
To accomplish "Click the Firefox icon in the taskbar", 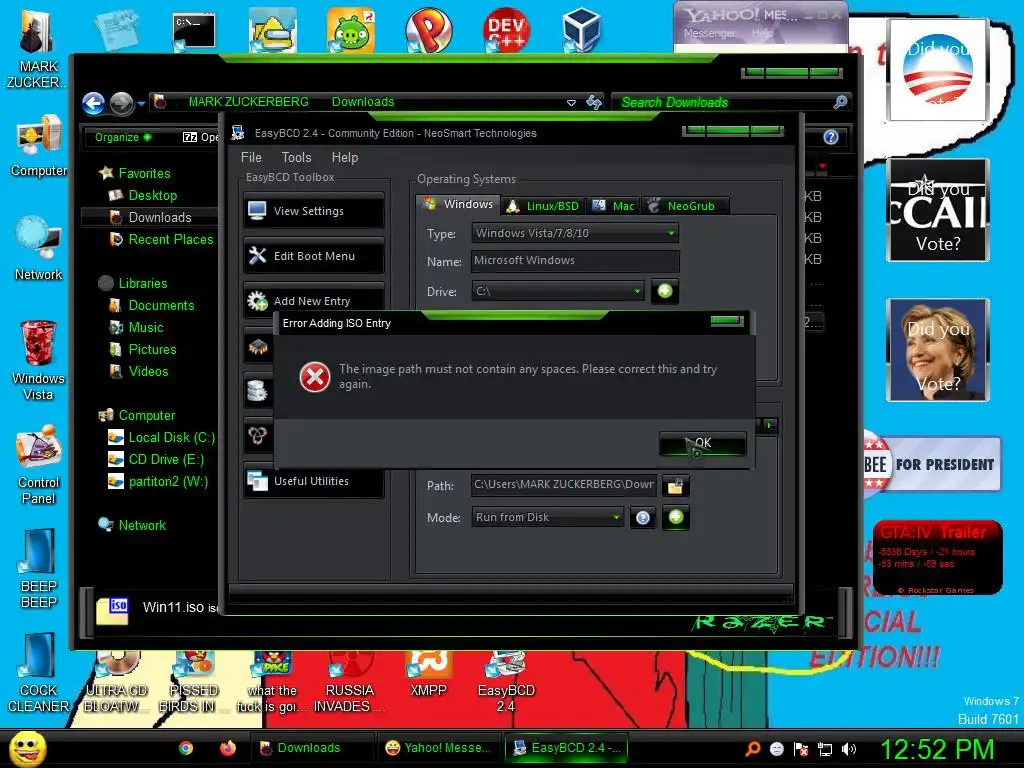I will click(x=227, y=748).
